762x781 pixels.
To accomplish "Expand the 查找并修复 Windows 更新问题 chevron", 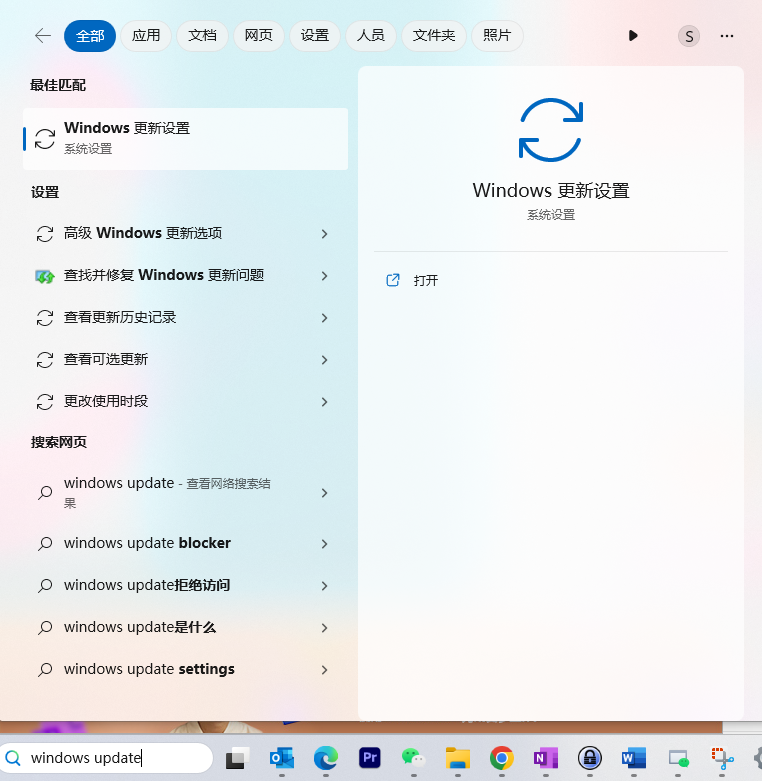I will pos(324,276).
